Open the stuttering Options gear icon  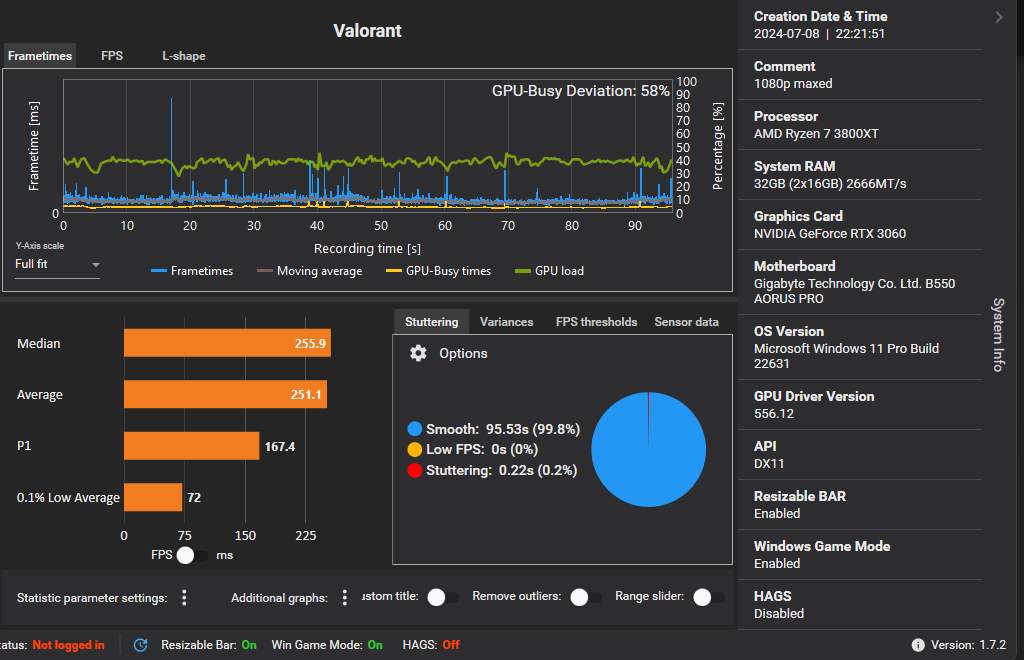pyautogui.click(x=418, y=353)
